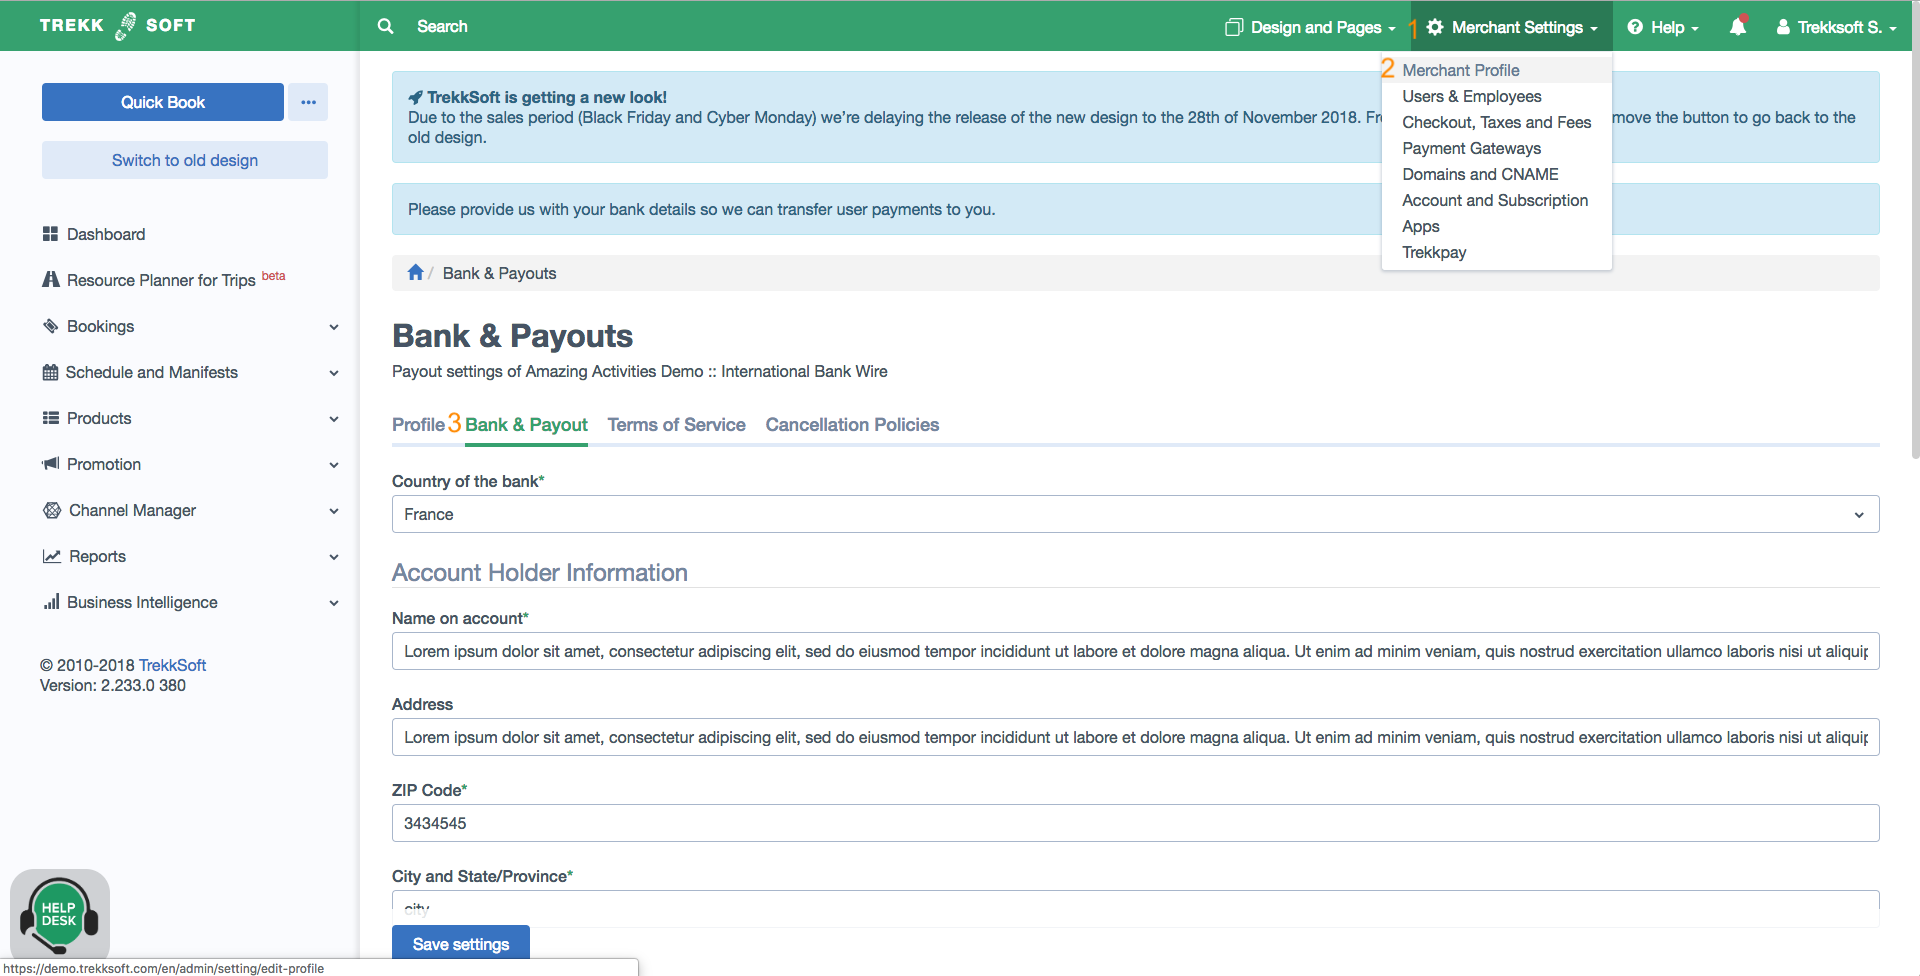Click the City and State/Province field
Image resolution: width=1920 pixels, height=976 pixels.
[1135, 908]
